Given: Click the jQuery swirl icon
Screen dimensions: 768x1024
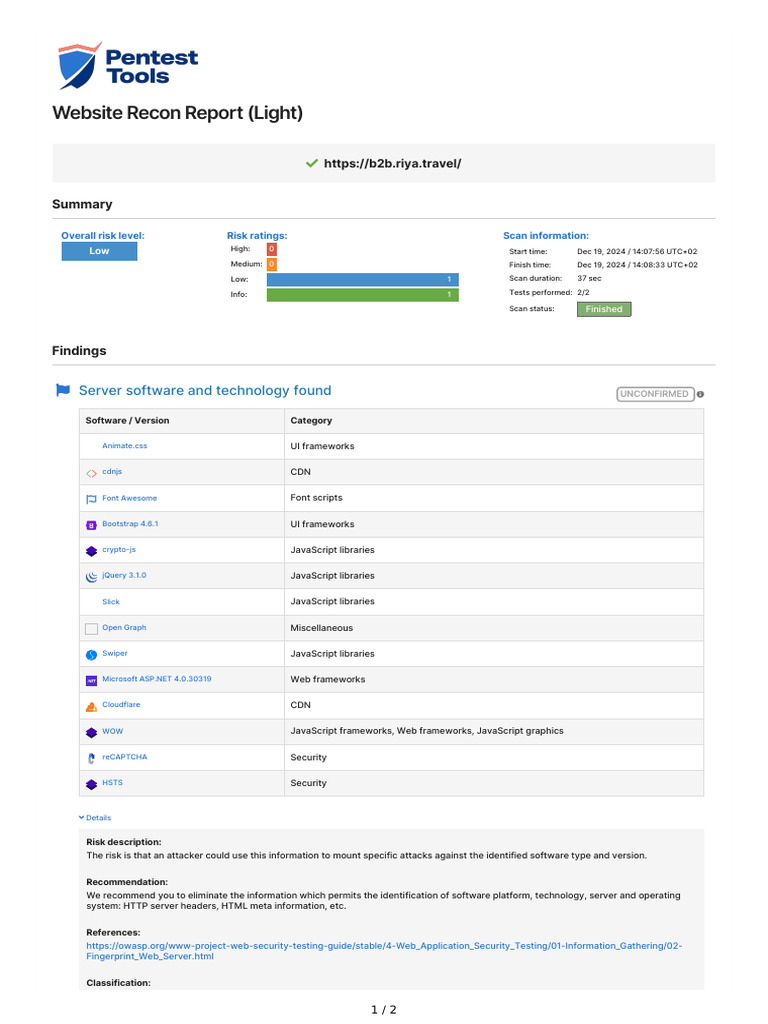Looking at the screenshot, I should coord(91,577).
